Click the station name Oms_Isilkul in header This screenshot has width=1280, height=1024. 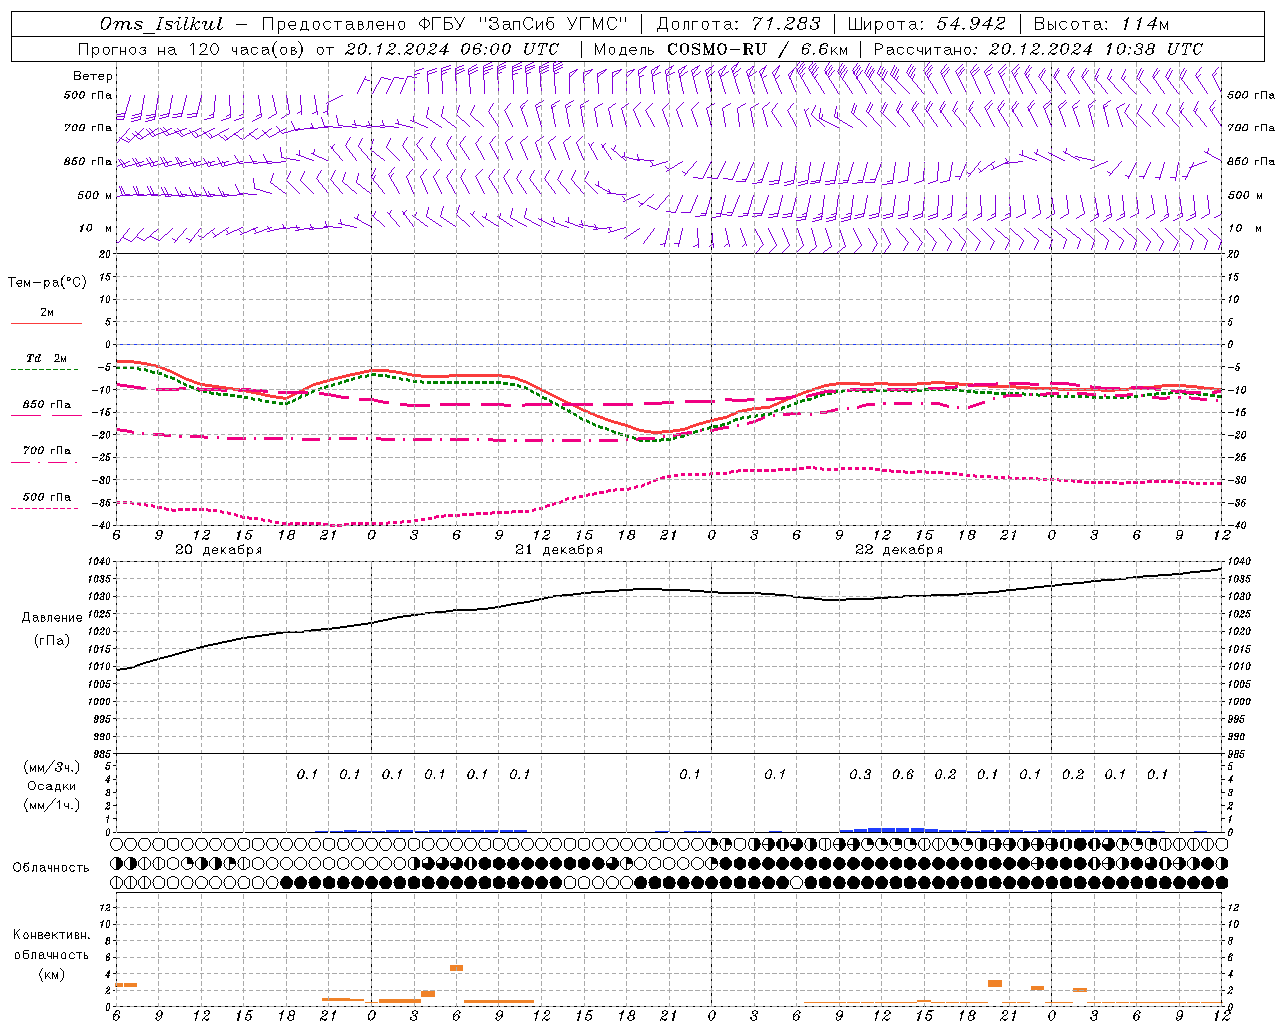coord(162,24)
